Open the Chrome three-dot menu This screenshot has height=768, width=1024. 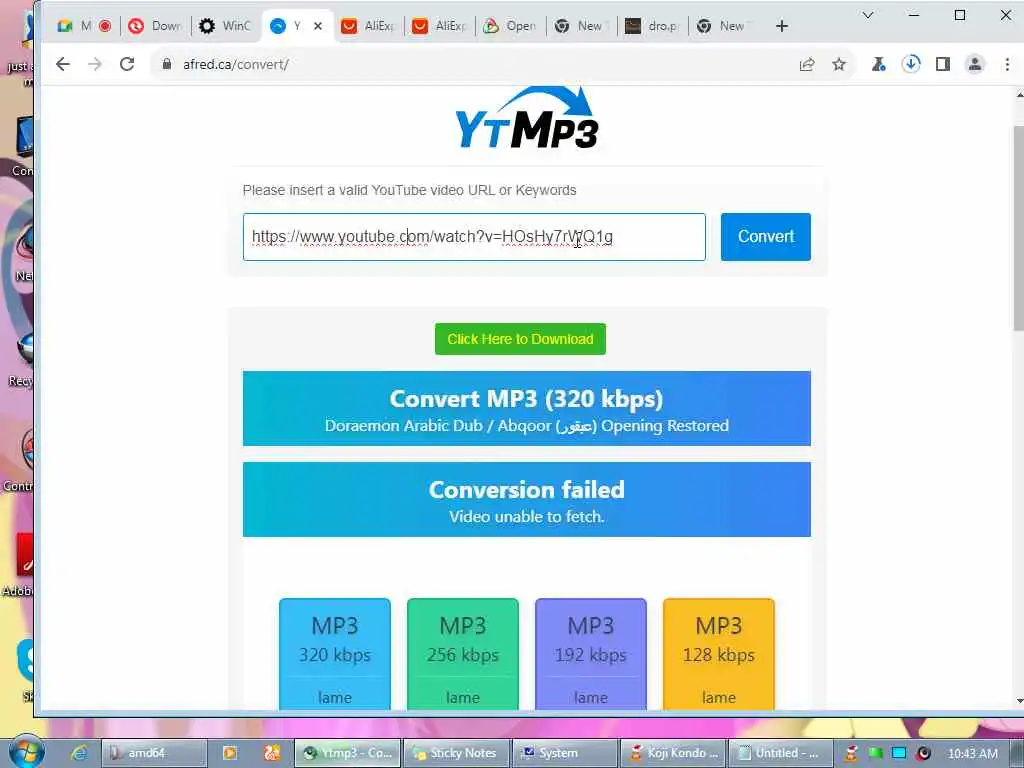click(1007, 64)
